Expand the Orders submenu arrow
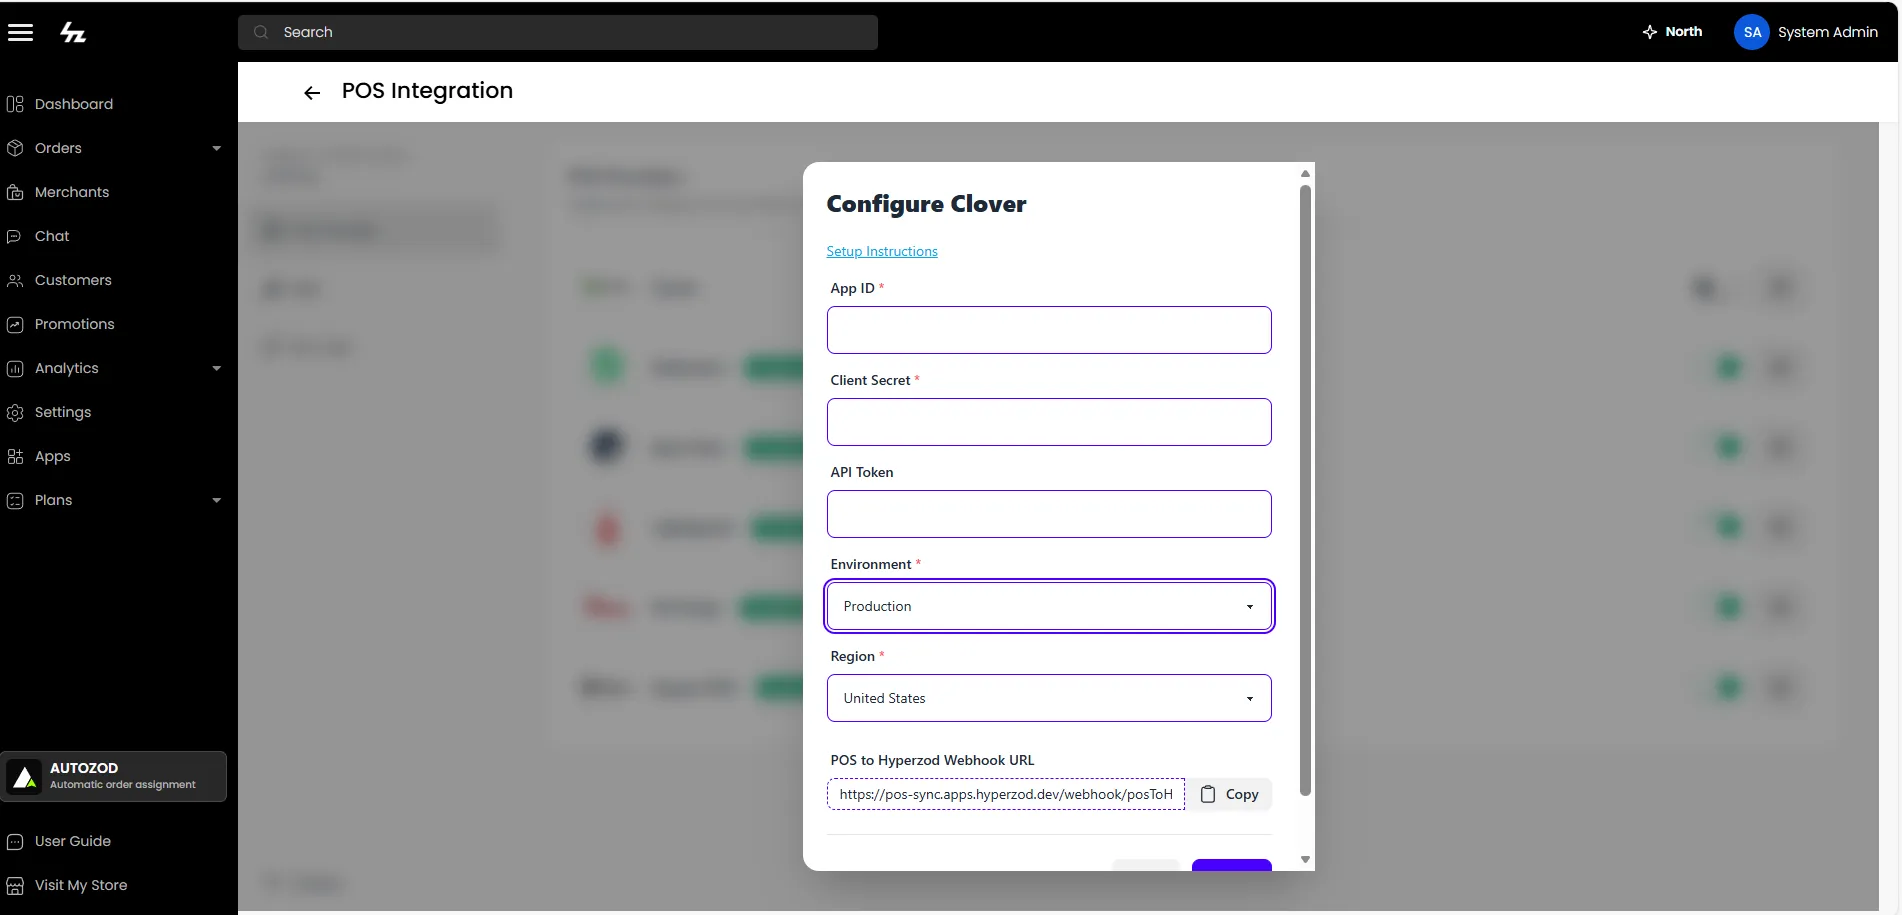Image resolution: width=1902 pixels, height=915 pixels. (x=216, y=148)
